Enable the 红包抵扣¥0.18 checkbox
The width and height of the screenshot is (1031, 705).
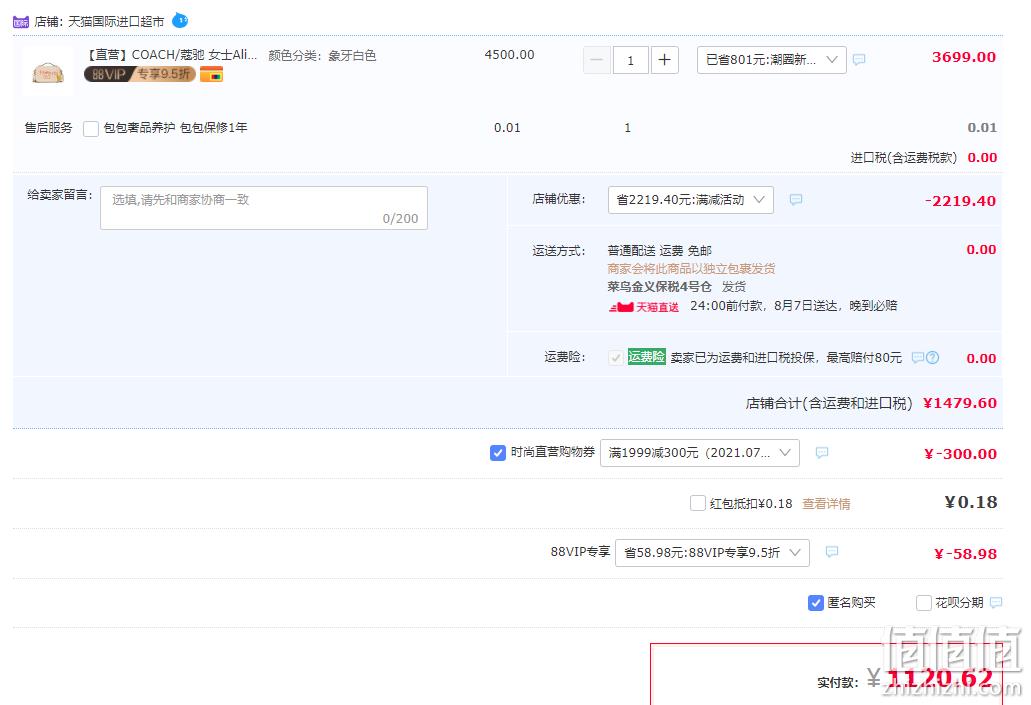pyautogui.click(x=698, y=503)
